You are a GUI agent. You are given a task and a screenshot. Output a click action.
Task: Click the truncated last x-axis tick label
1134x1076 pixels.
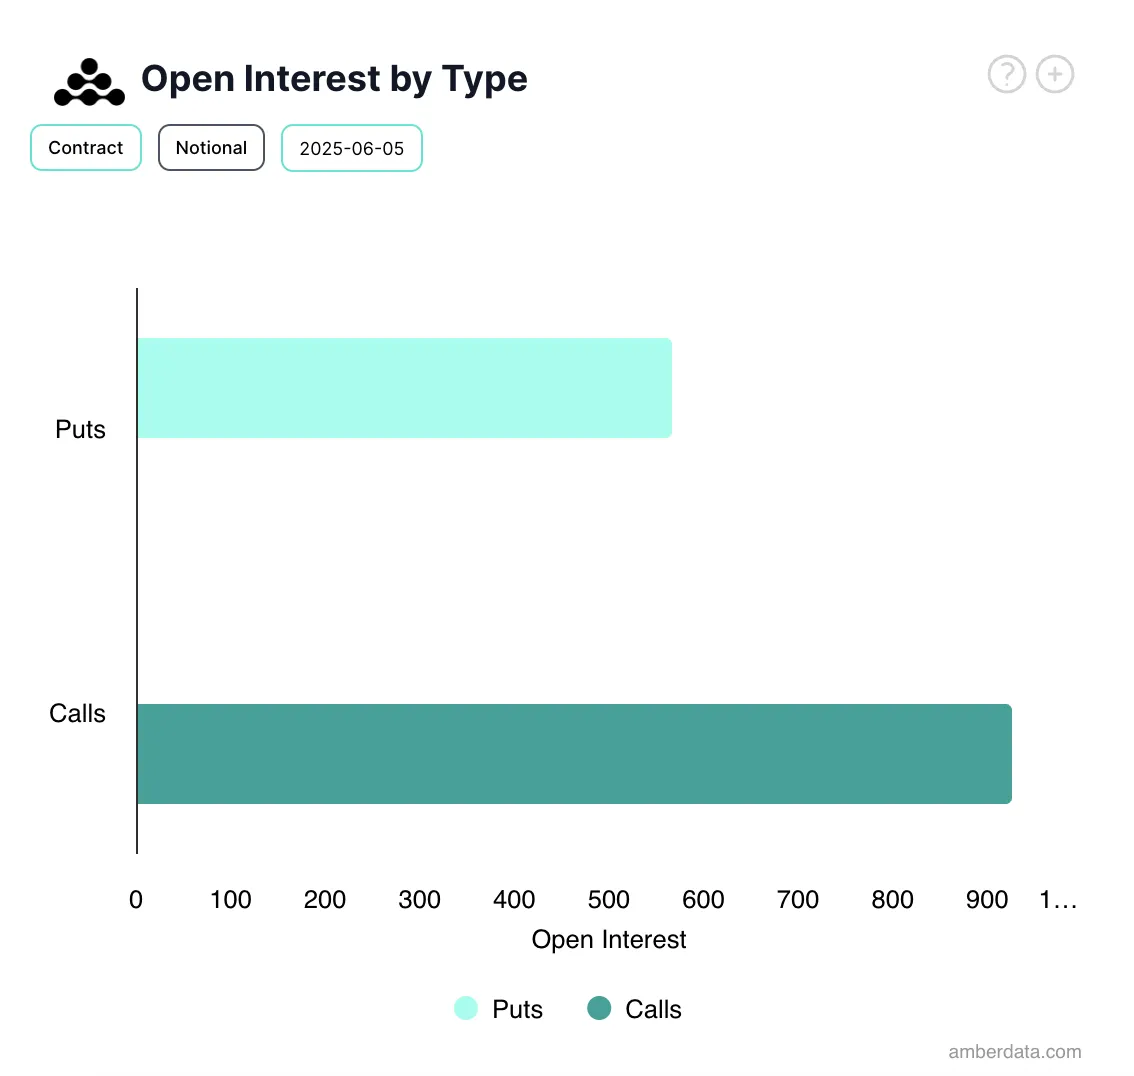1058,900
